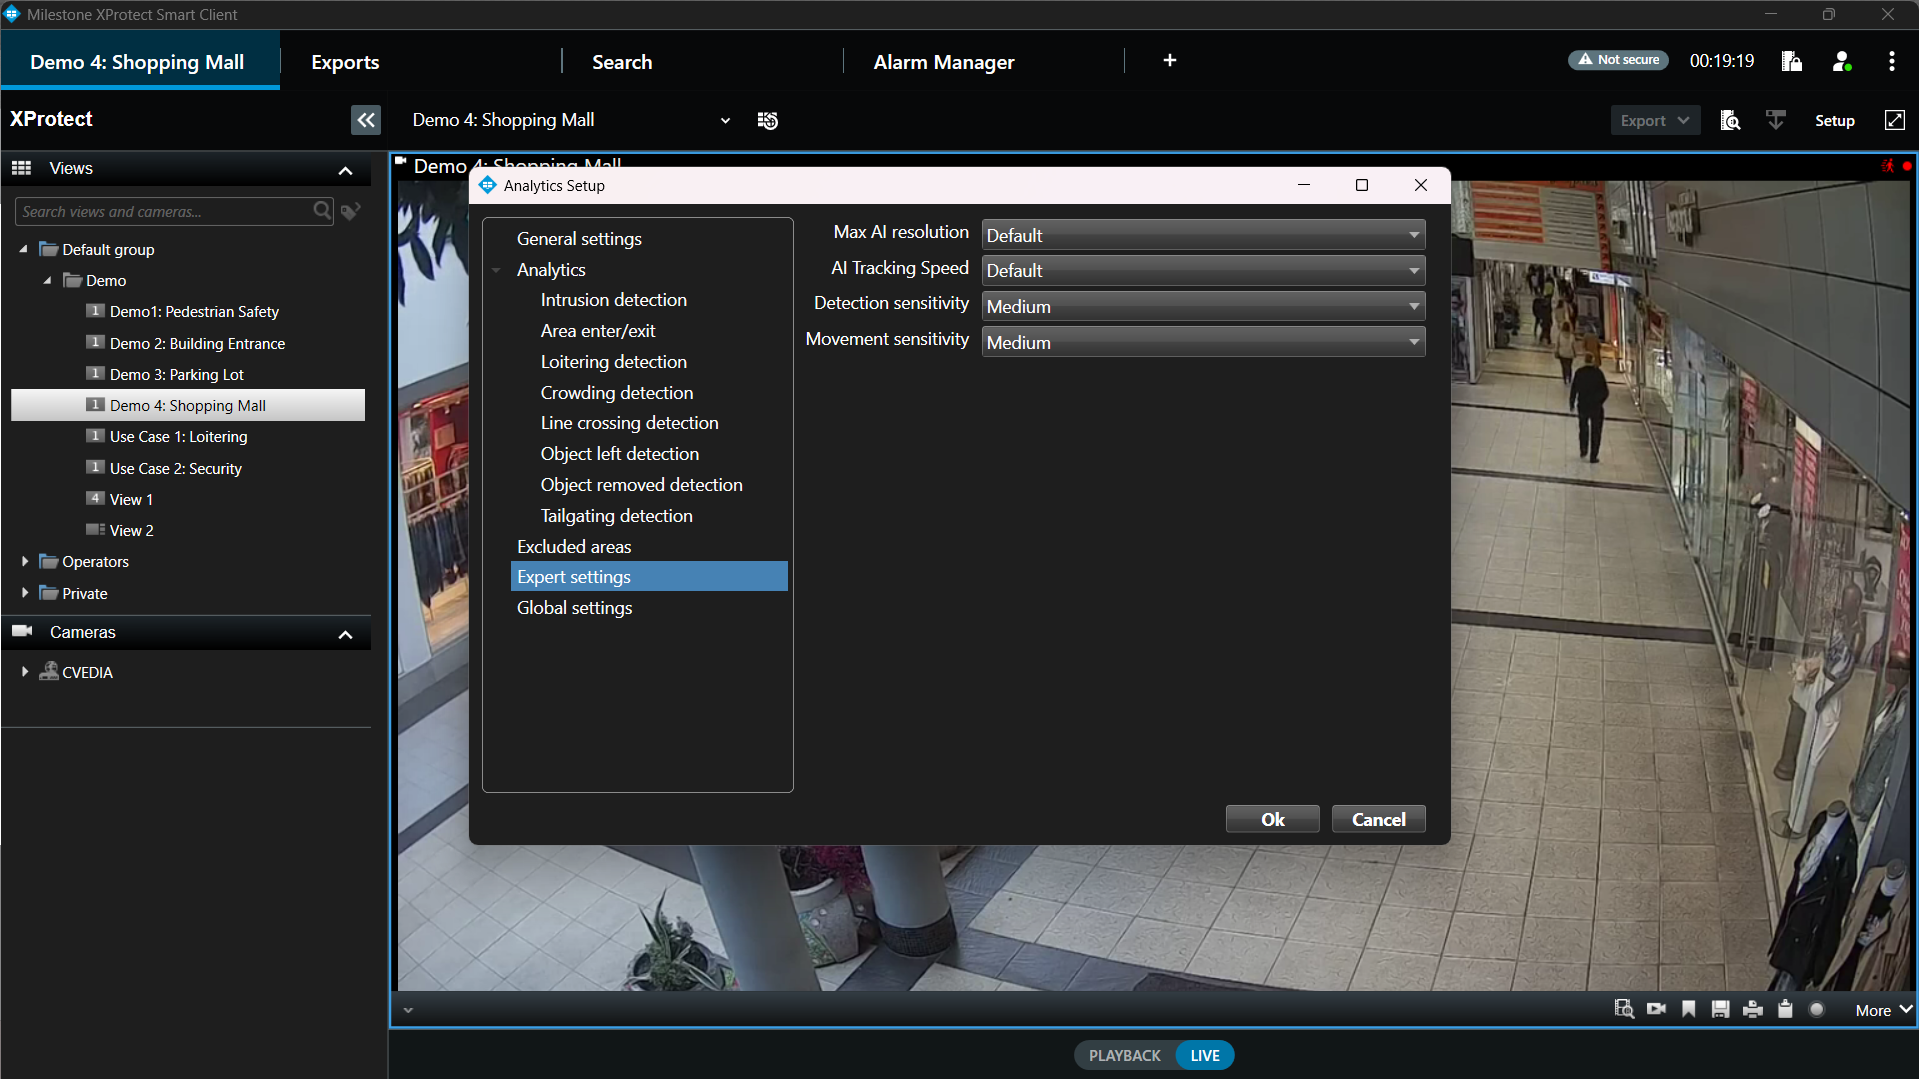This screenshot has width=1919, height=1079.
Task: Click Cancel in Analytics Setup dialog
Action: pos(1378,819)
